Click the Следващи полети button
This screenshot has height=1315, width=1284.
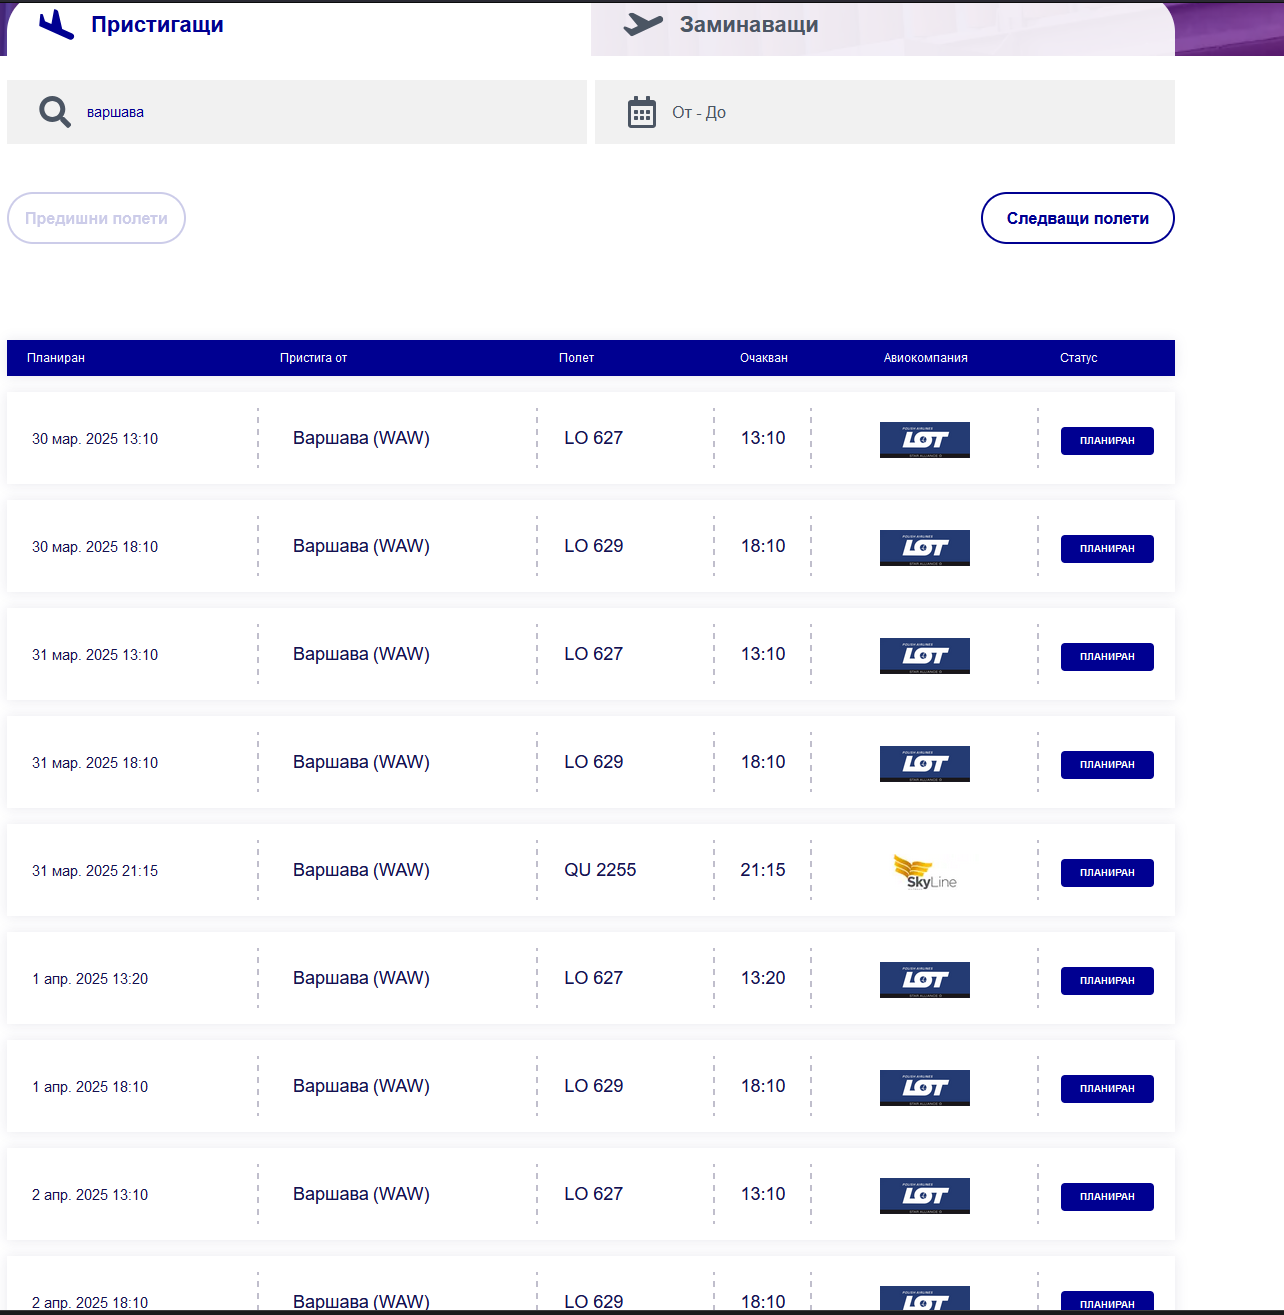tap(1078, 218)
